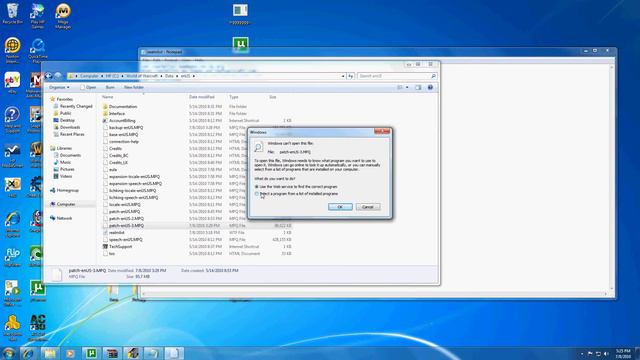Open the address bar history dropdown arrow
The height and width of the screenshot is (360, 640).
(x=343, y=76)
